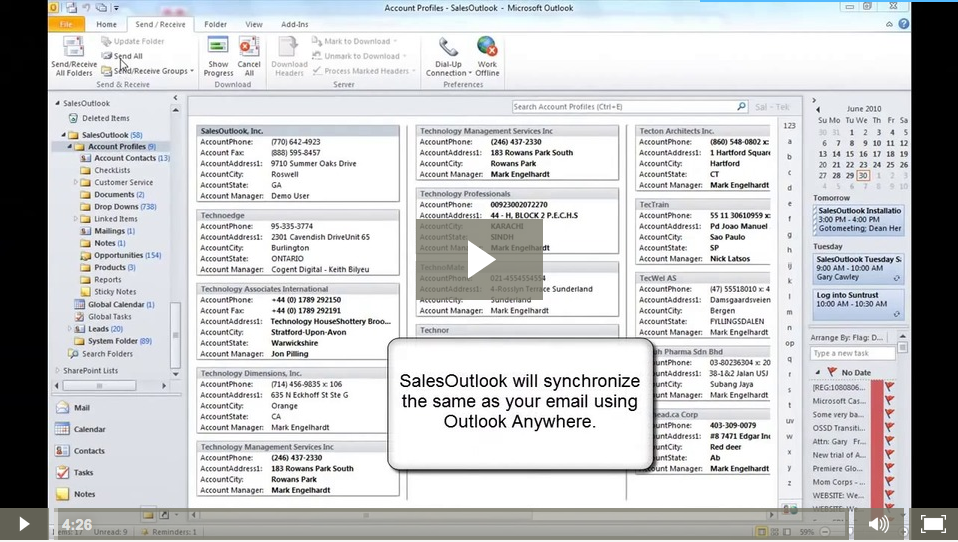Toggle Work Offline mode
Viewport: 958px width, 542px height.
click(487, 56)
